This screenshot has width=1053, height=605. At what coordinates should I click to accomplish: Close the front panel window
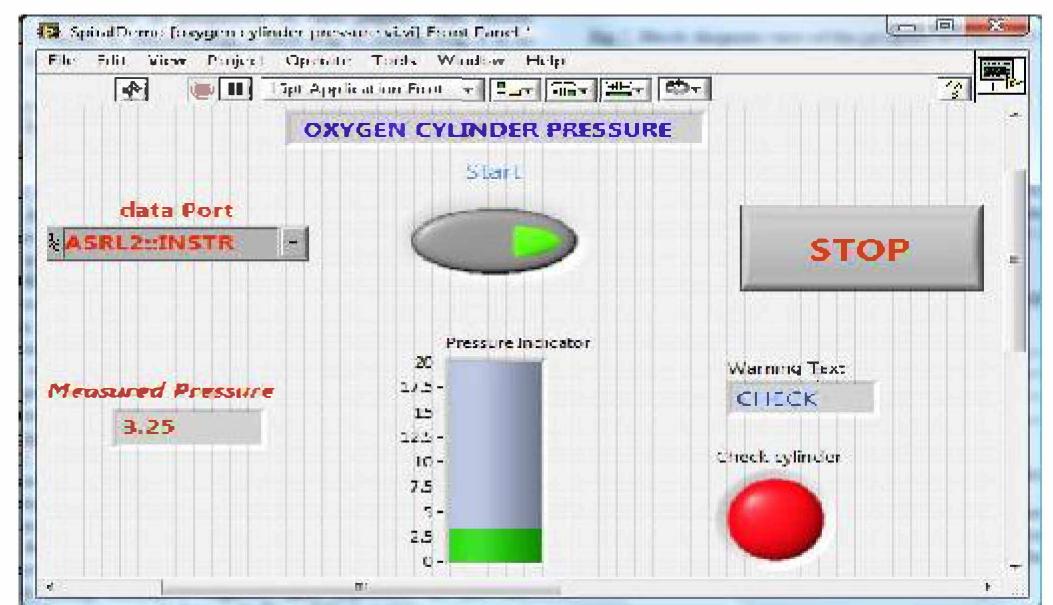(997, 26)
